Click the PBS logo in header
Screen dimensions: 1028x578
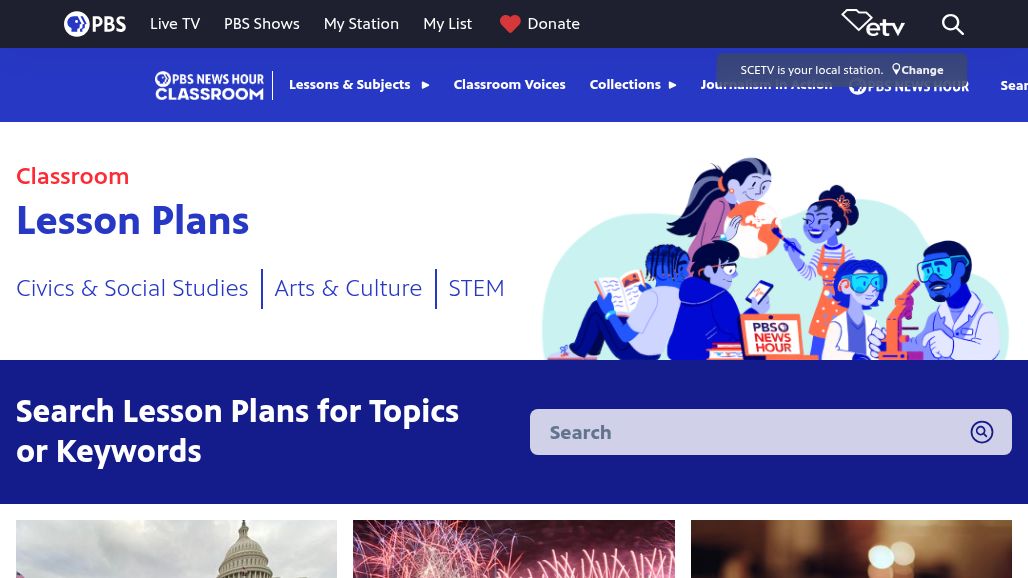point(95,24)
